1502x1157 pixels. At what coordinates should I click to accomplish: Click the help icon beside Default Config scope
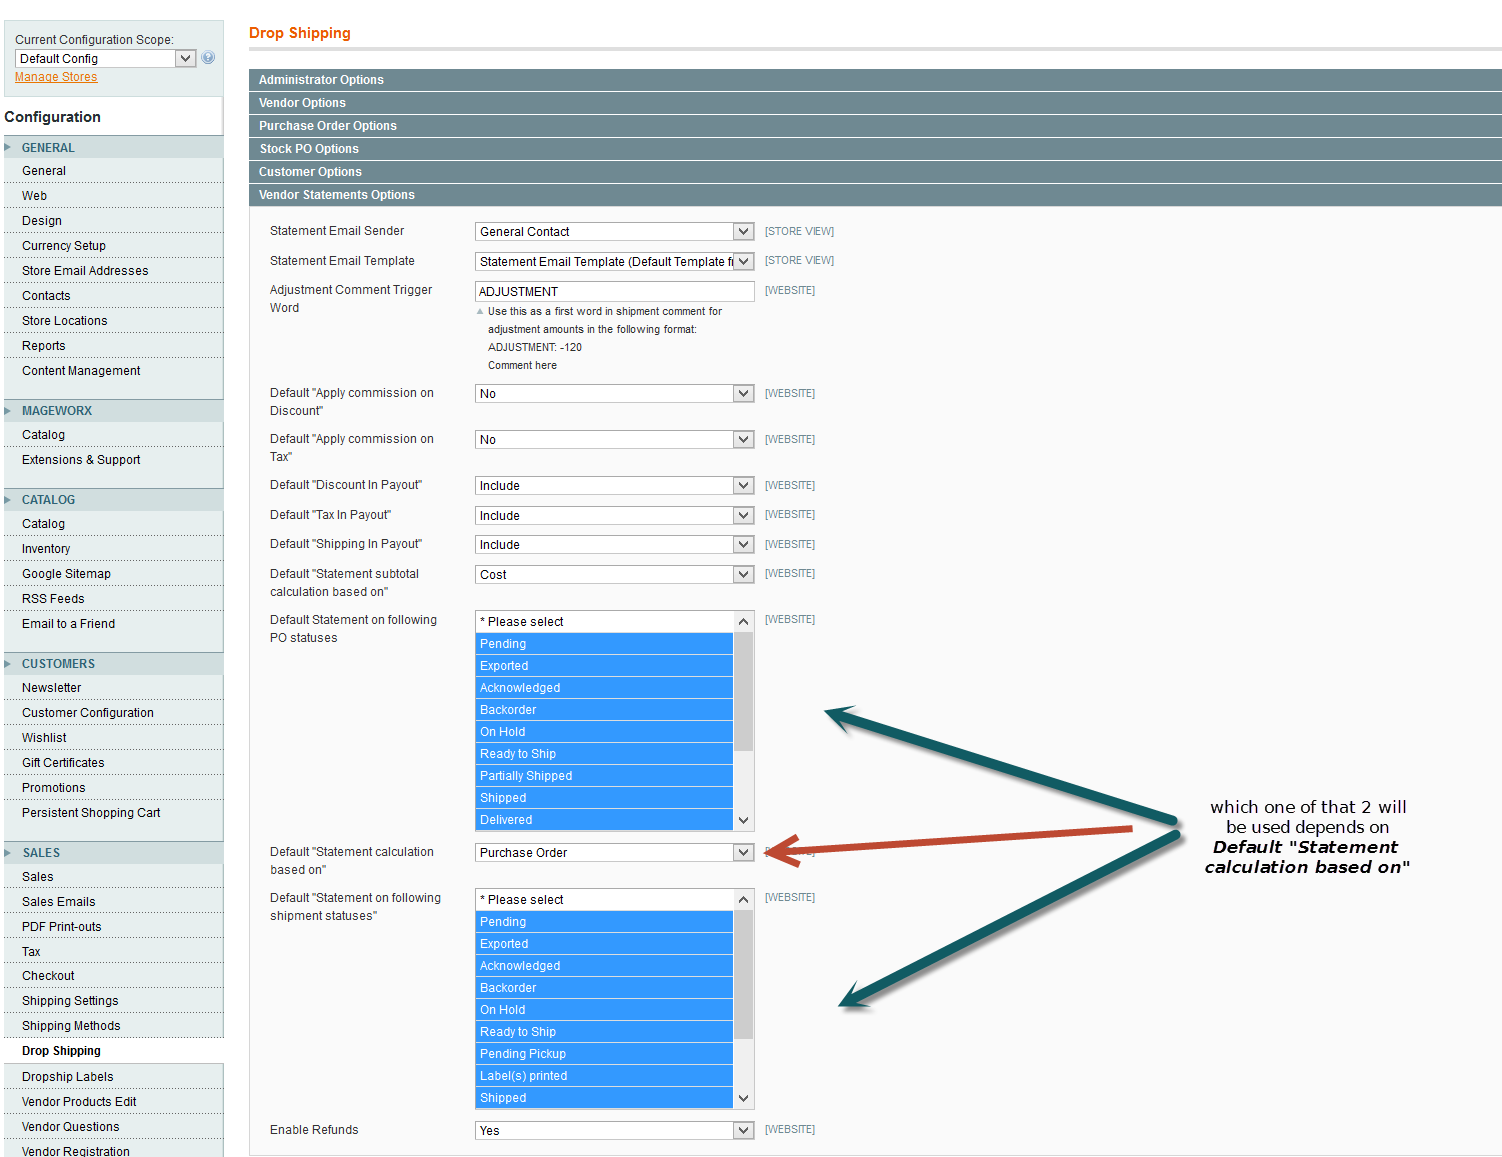208,58
